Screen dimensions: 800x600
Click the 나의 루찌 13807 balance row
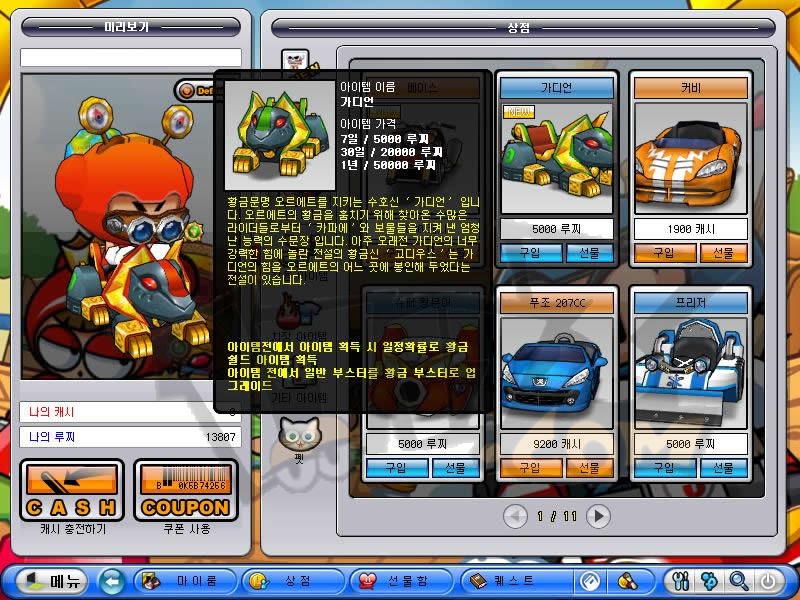[130, 437]
